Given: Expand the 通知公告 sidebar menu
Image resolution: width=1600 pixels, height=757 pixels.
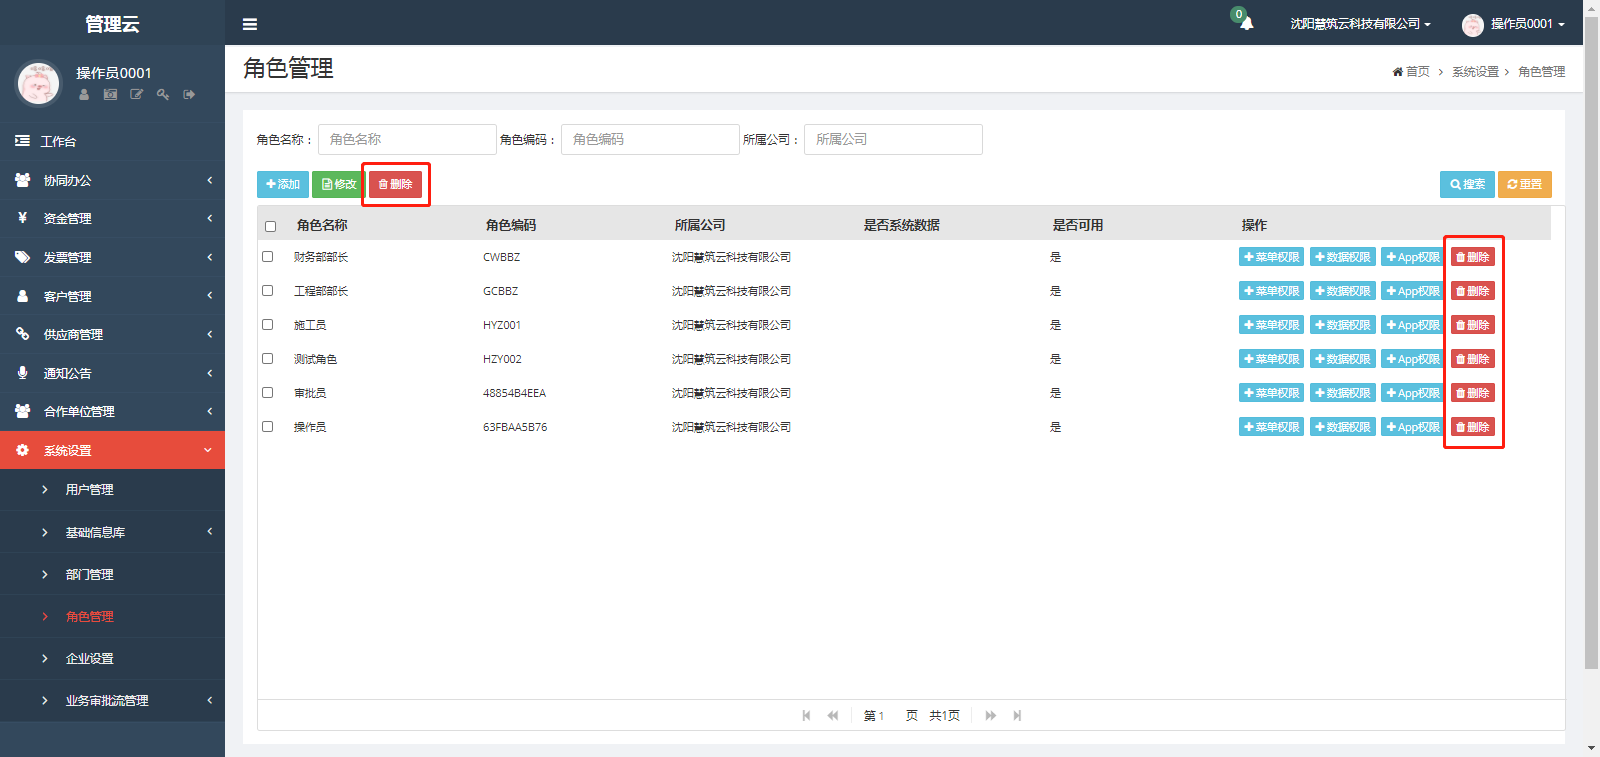Looking at the screenshot, I should [112, 373].
